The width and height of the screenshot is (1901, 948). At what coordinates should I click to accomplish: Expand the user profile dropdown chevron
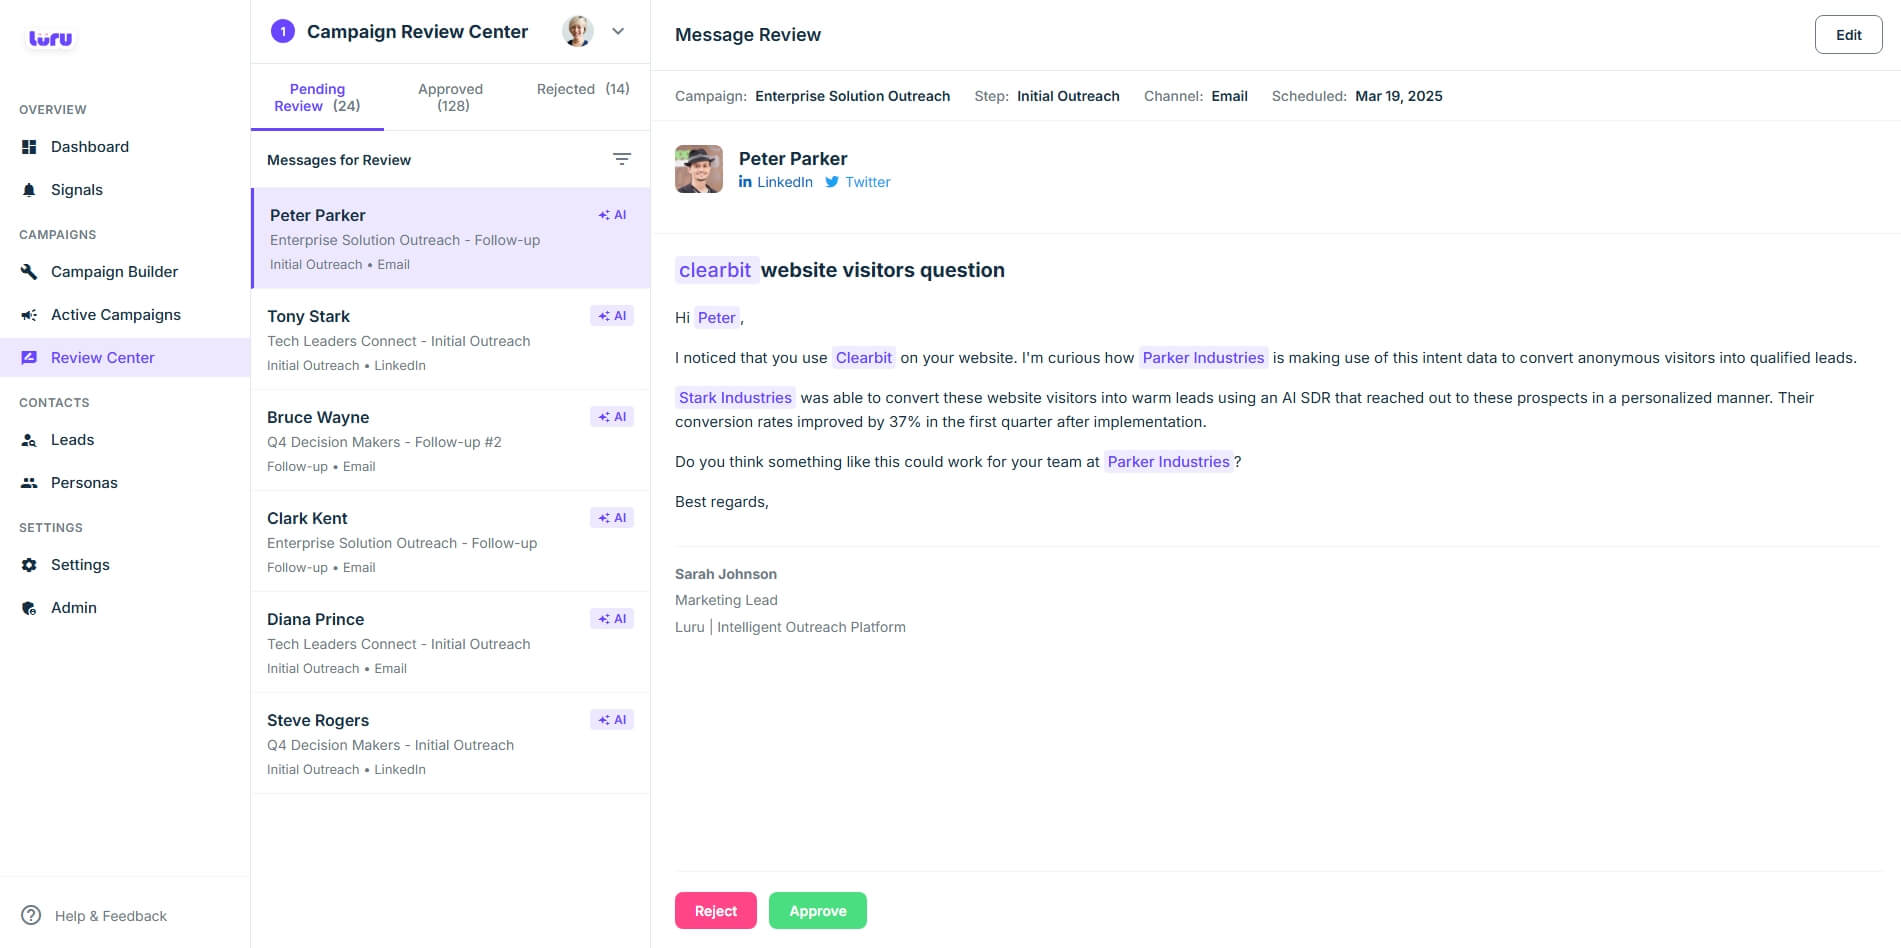[x=618, y=32]
